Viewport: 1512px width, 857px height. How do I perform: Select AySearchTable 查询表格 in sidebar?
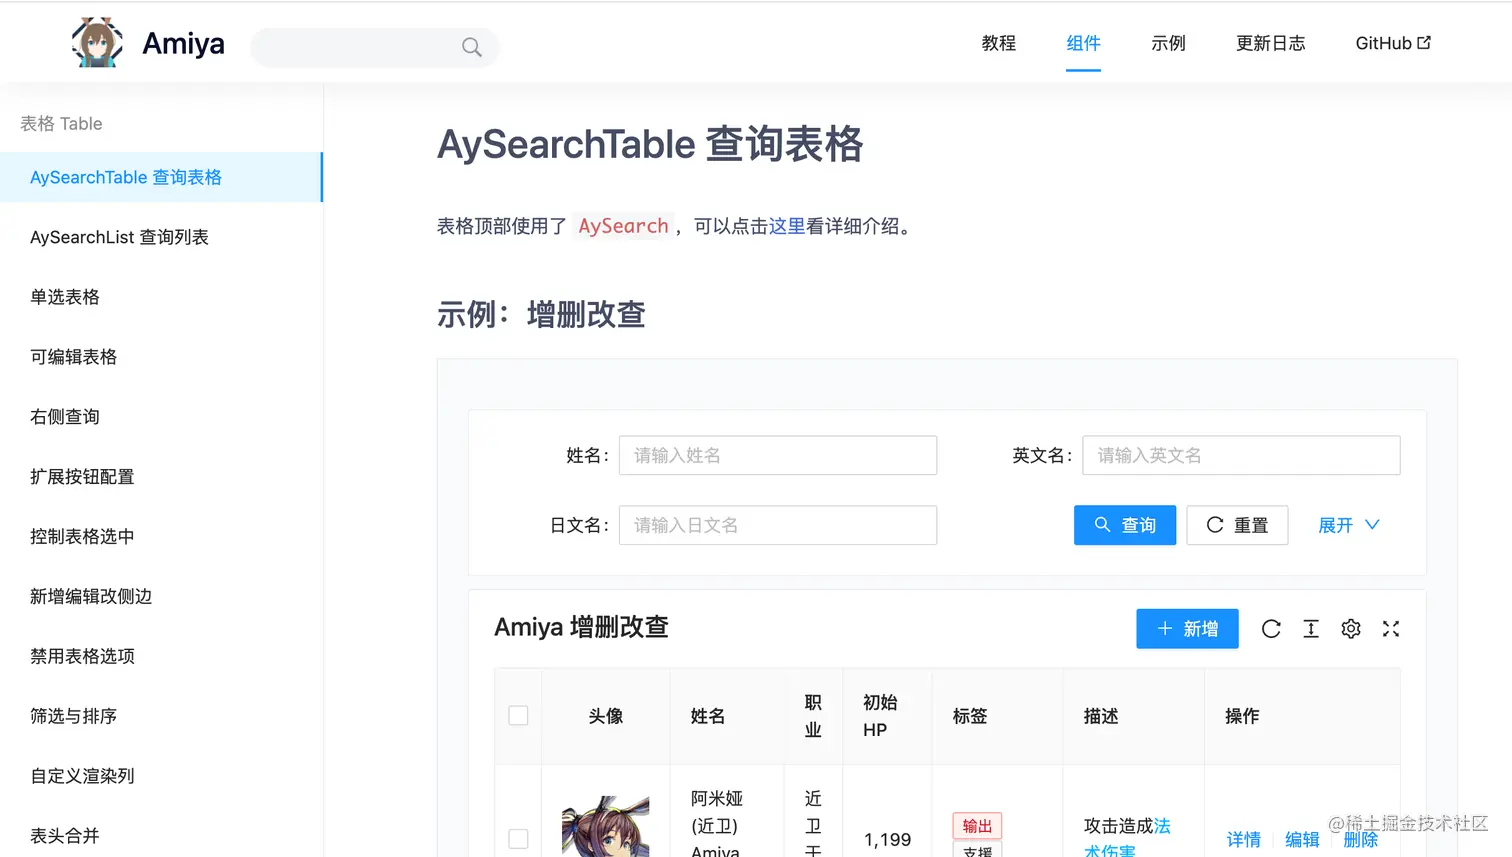coord(161,177)
